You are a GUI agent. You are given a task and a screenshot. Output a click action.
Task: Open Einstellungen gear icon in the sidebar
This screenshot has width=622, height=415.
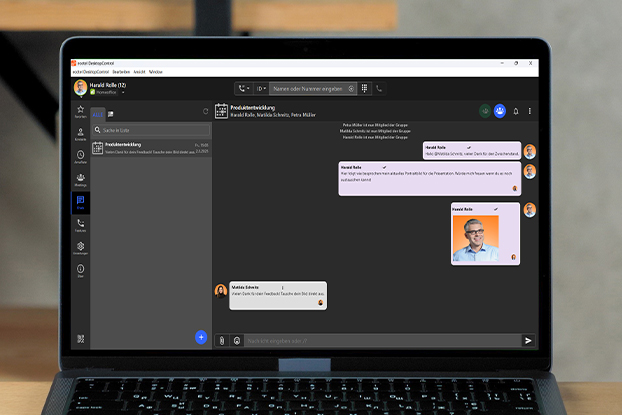[80, 247]
